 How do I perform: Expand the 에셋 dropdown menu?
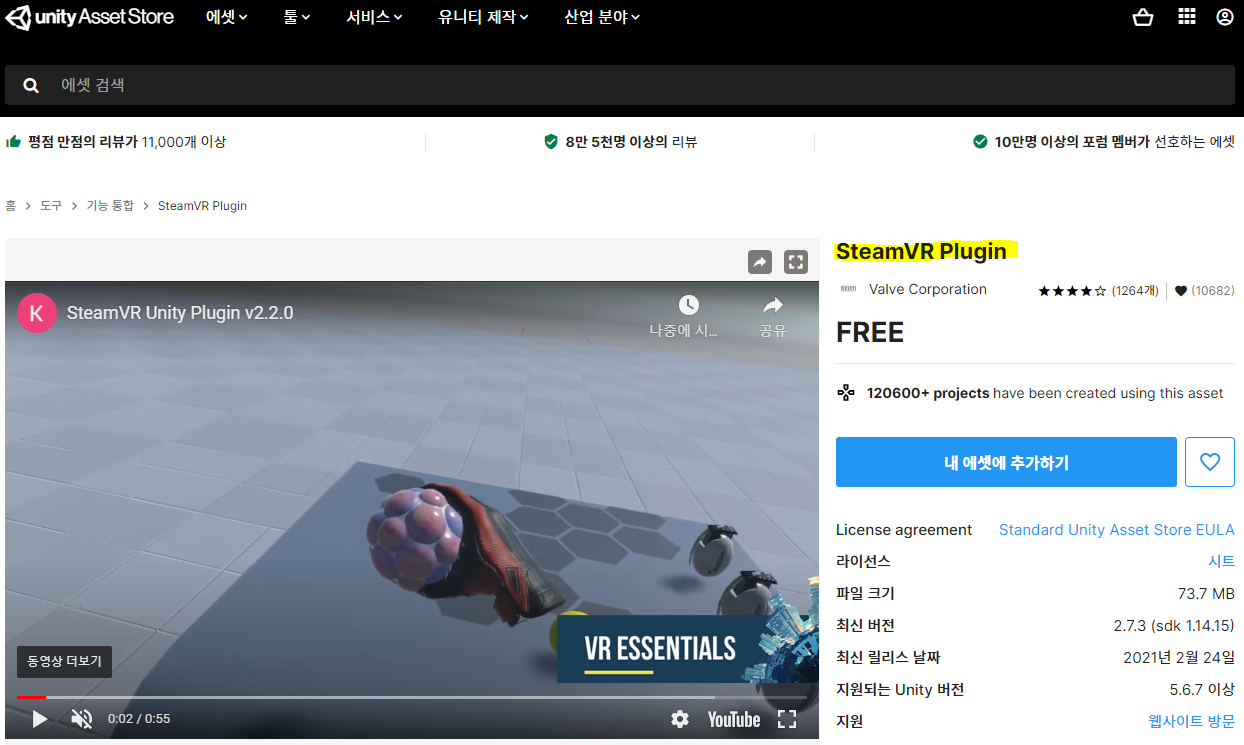pyautogui.click(x=226, y=17)
